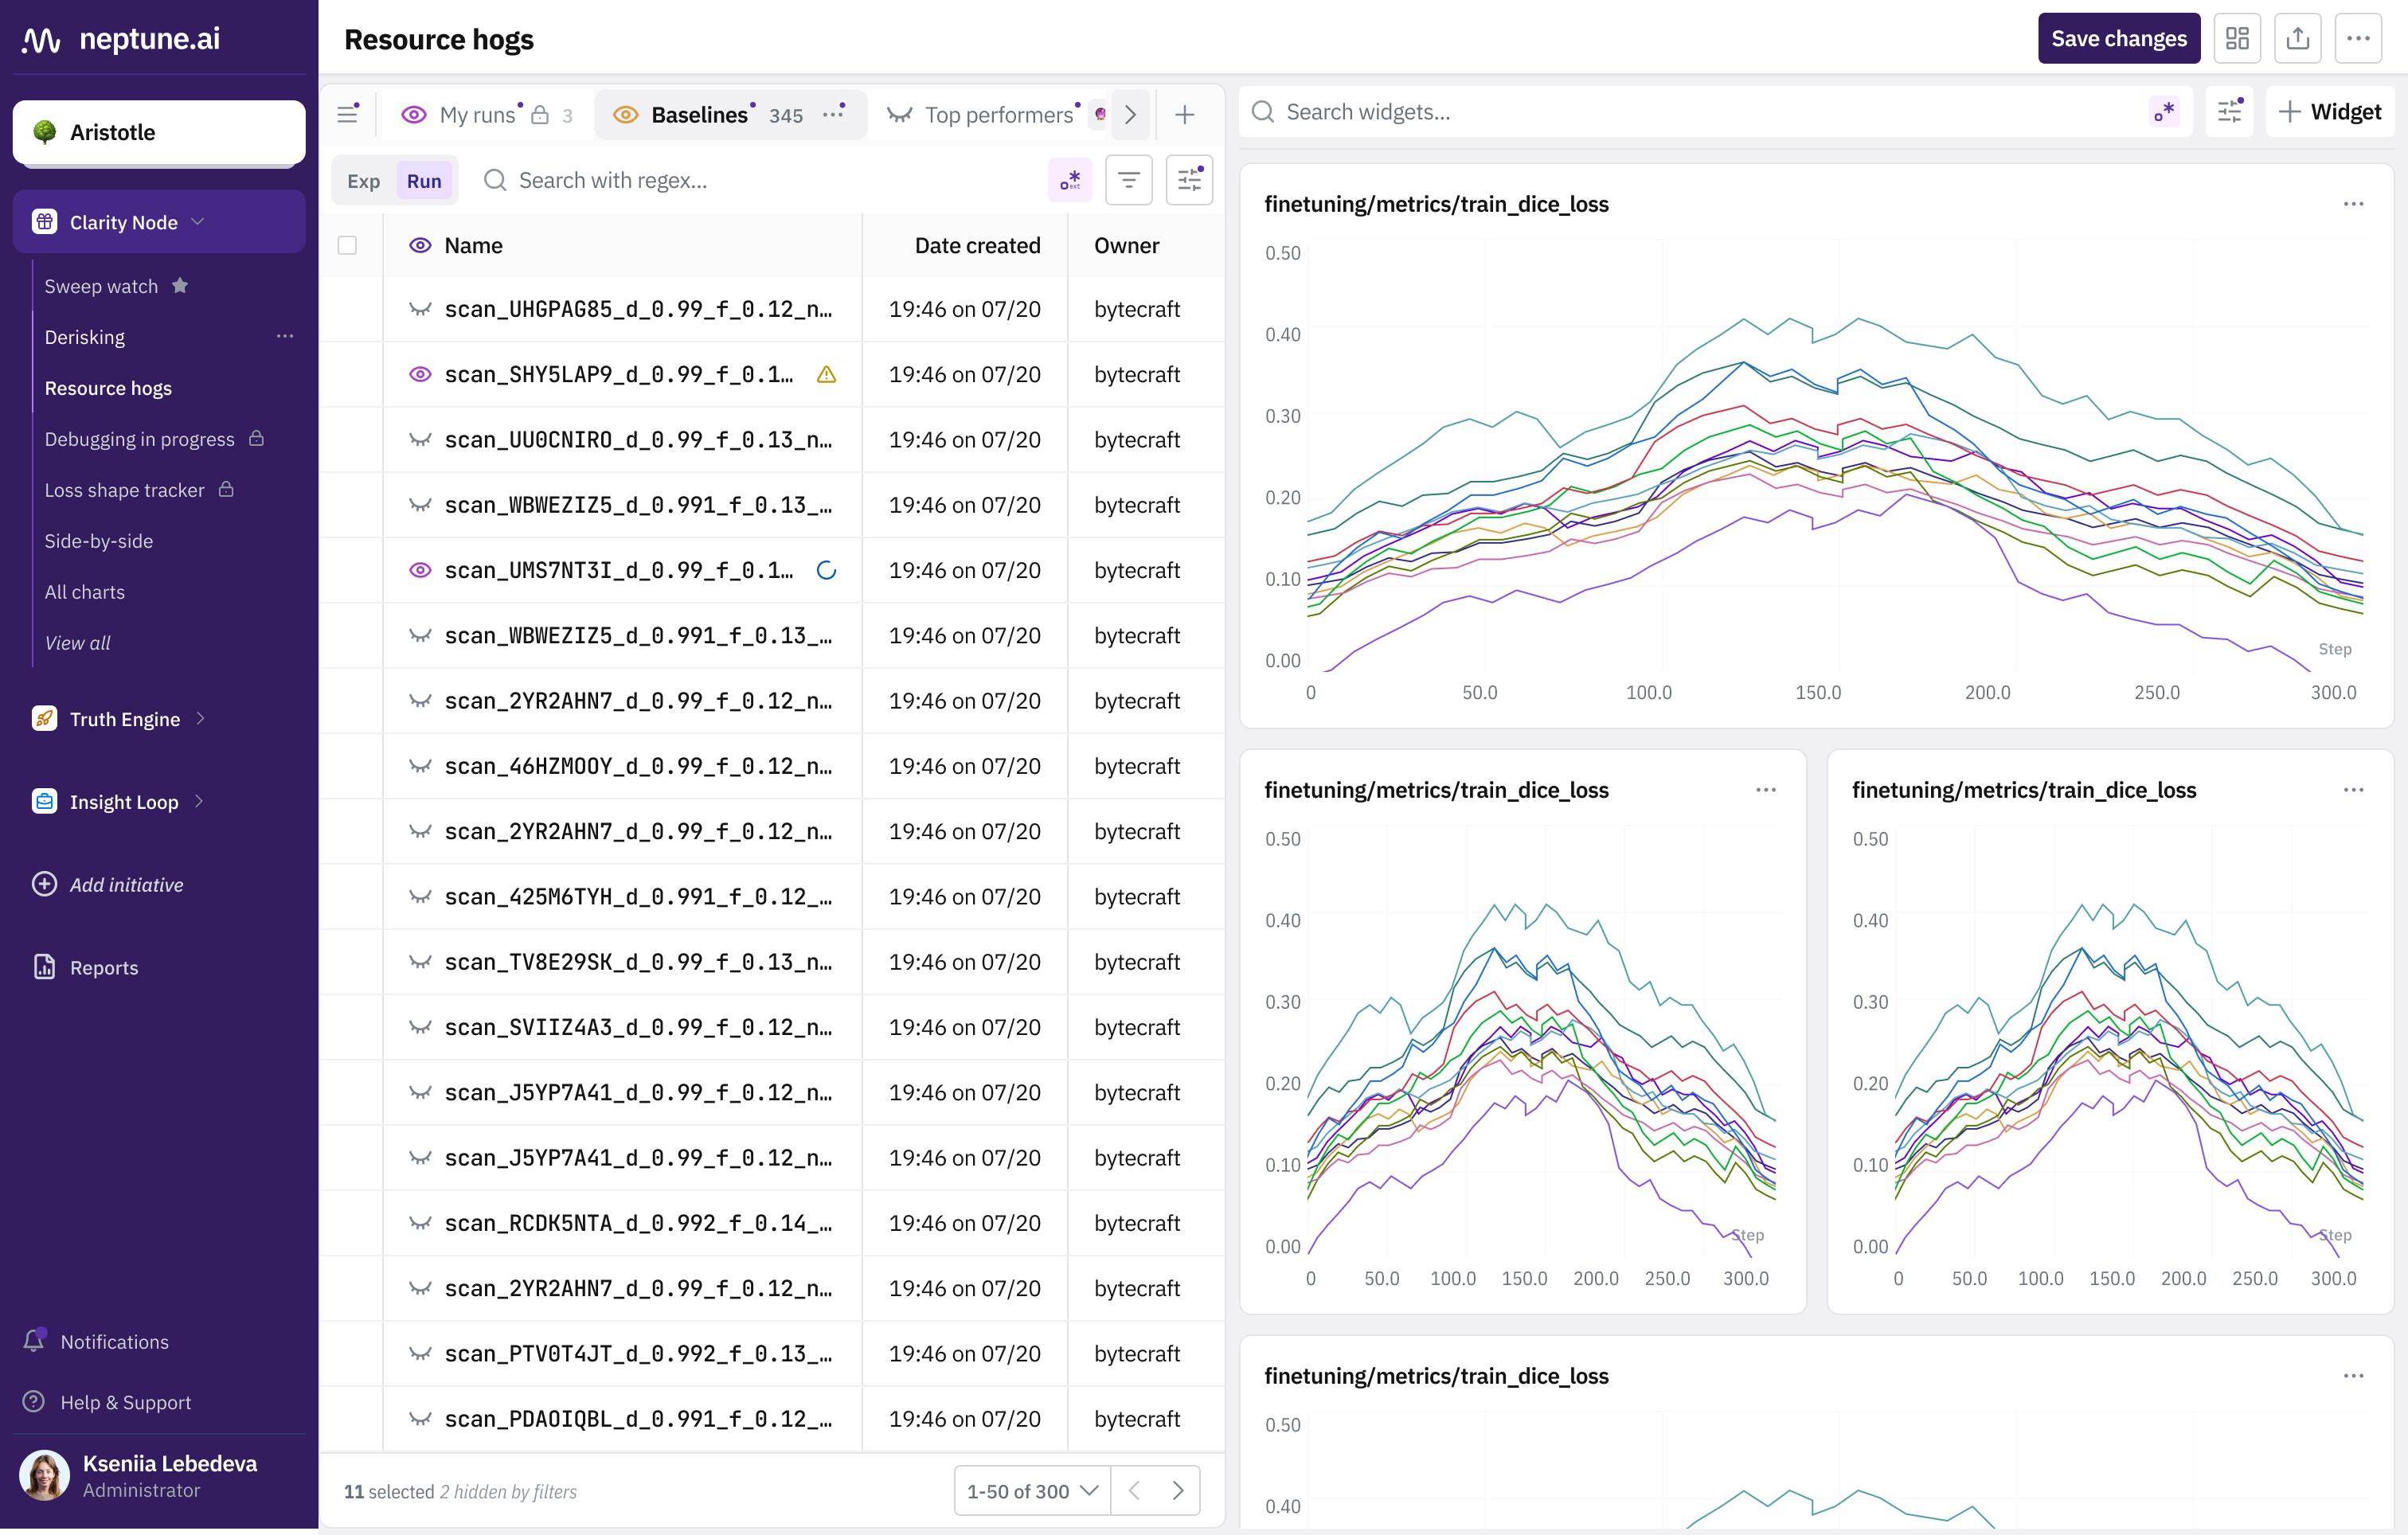Add a new Widget
2408x1535 pixels.
[2329, 112]
